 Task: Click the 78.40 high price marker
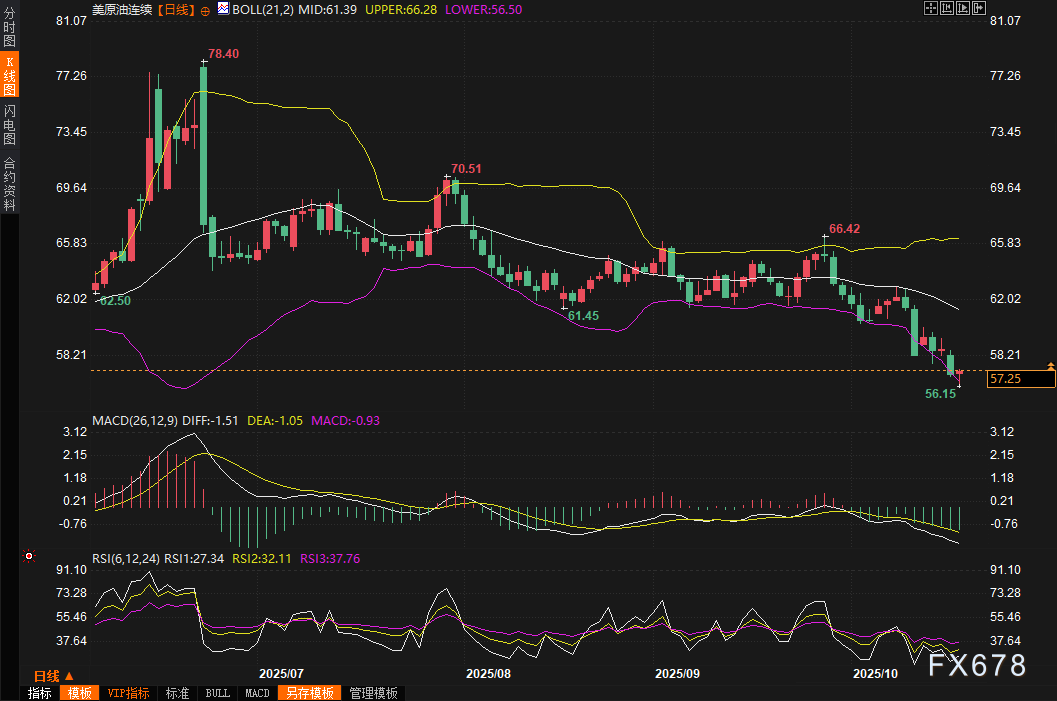point(223,54)
